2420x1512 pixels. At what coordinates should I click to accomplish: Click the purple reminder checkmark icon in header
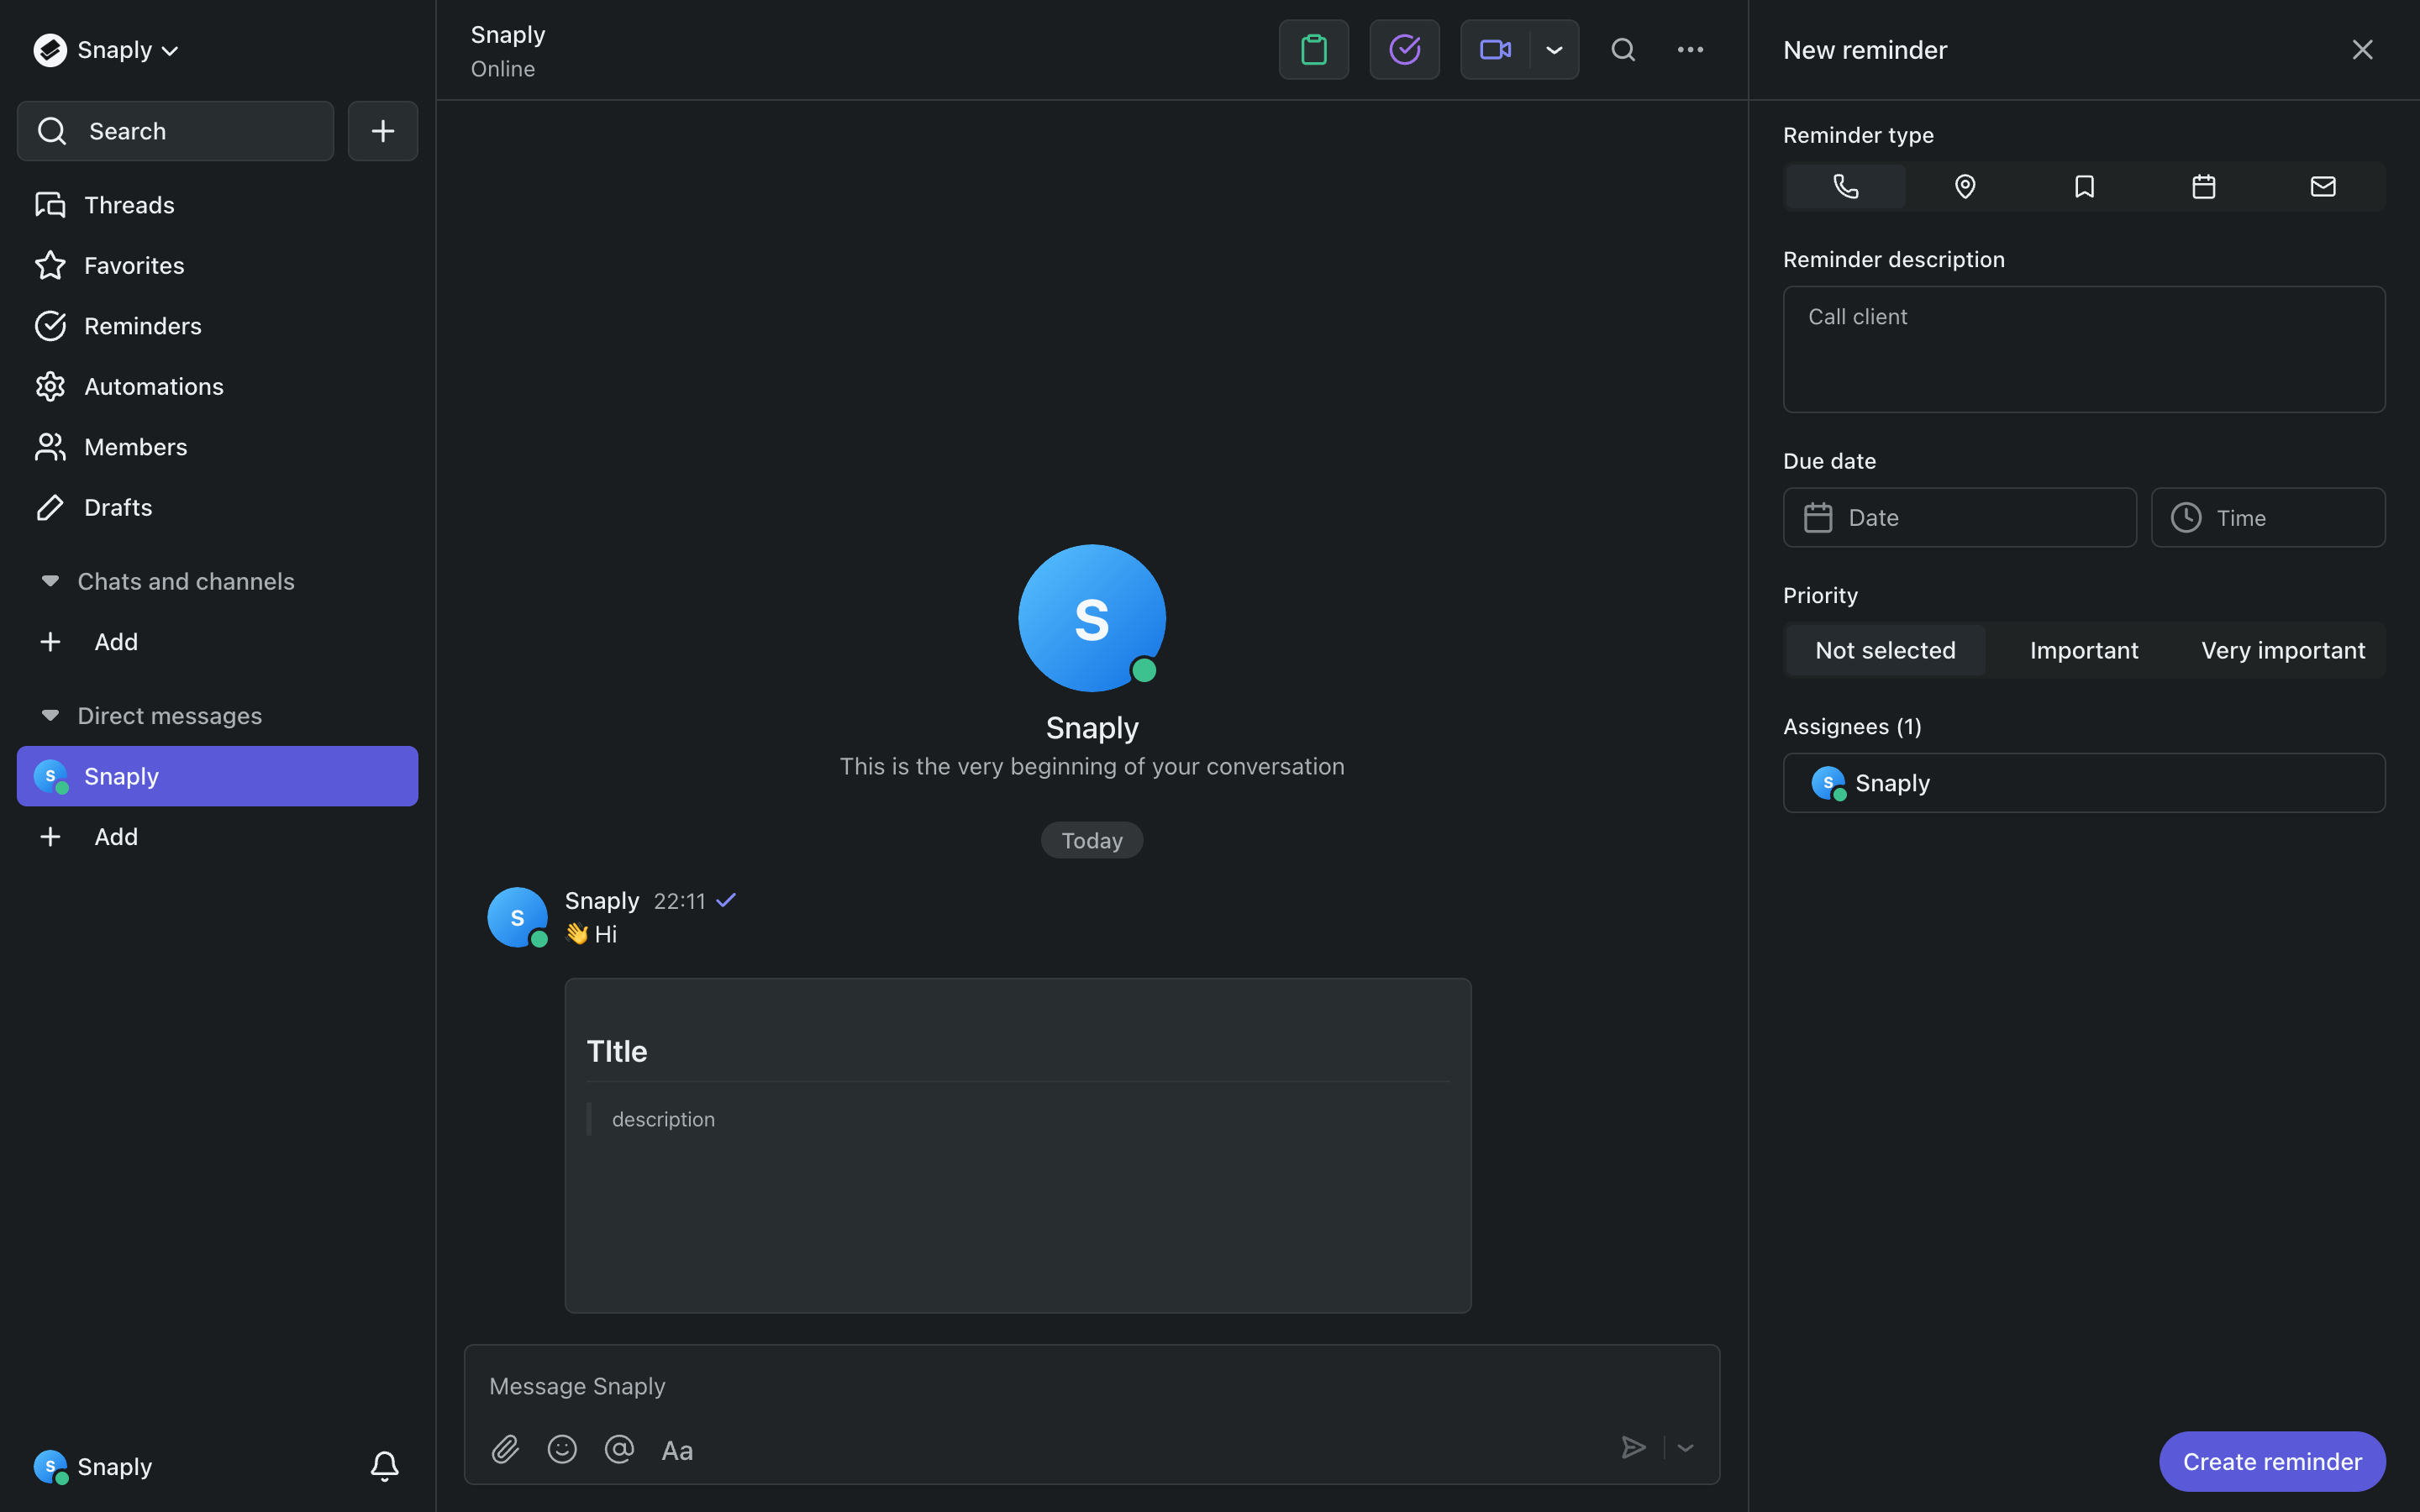click(x=1404, y=49)
